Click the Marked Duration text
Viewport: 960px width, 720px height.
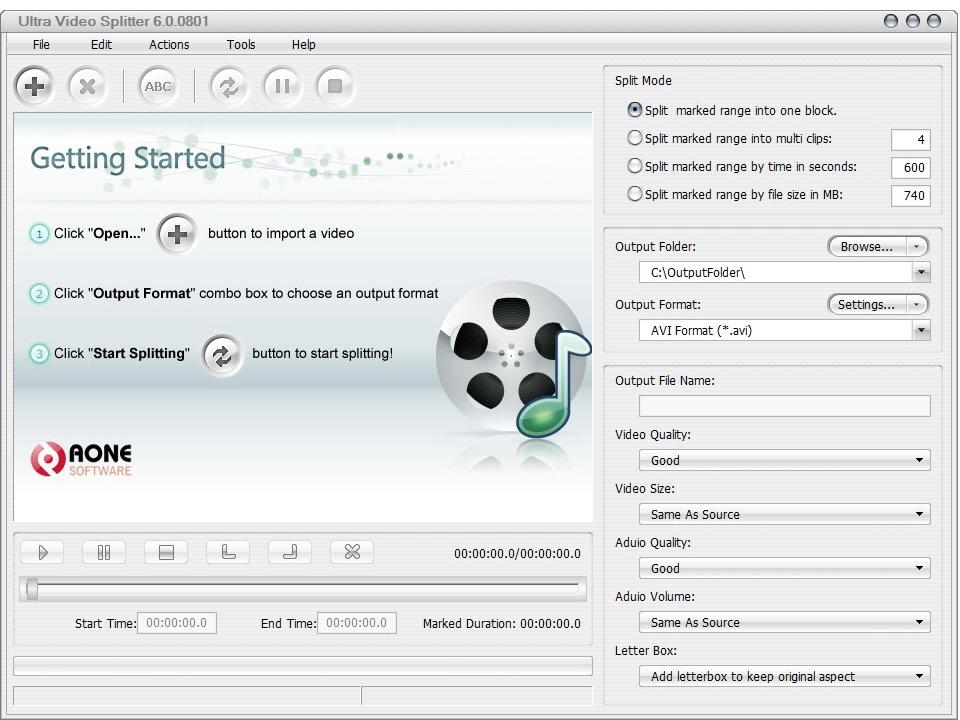tap(501, 623)
